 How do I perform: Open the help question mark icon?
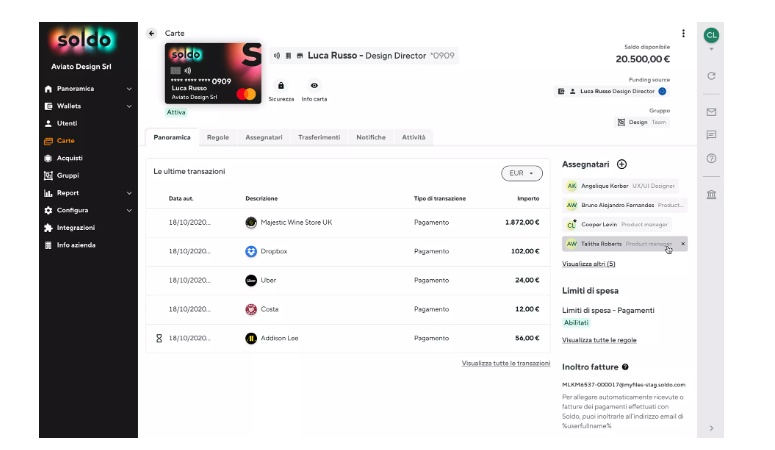pos(711,158)
